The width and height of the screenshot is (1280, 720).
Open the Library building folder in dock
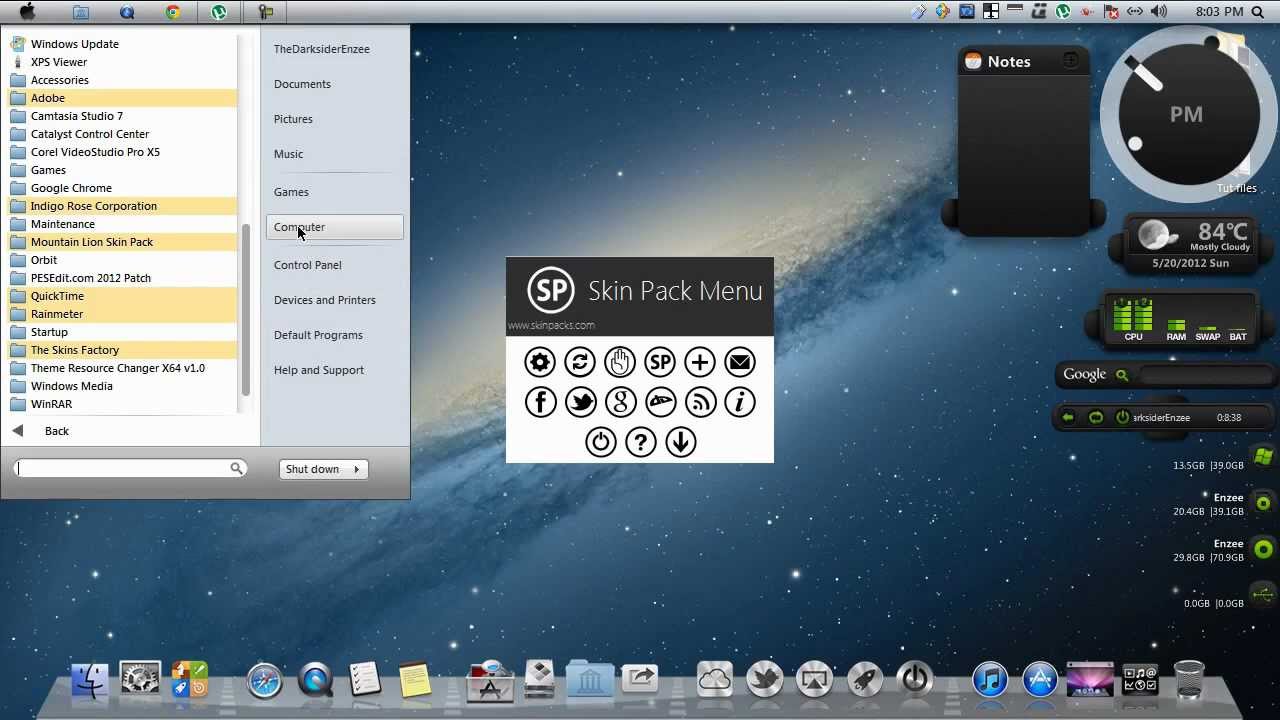(x=590, y=680)
